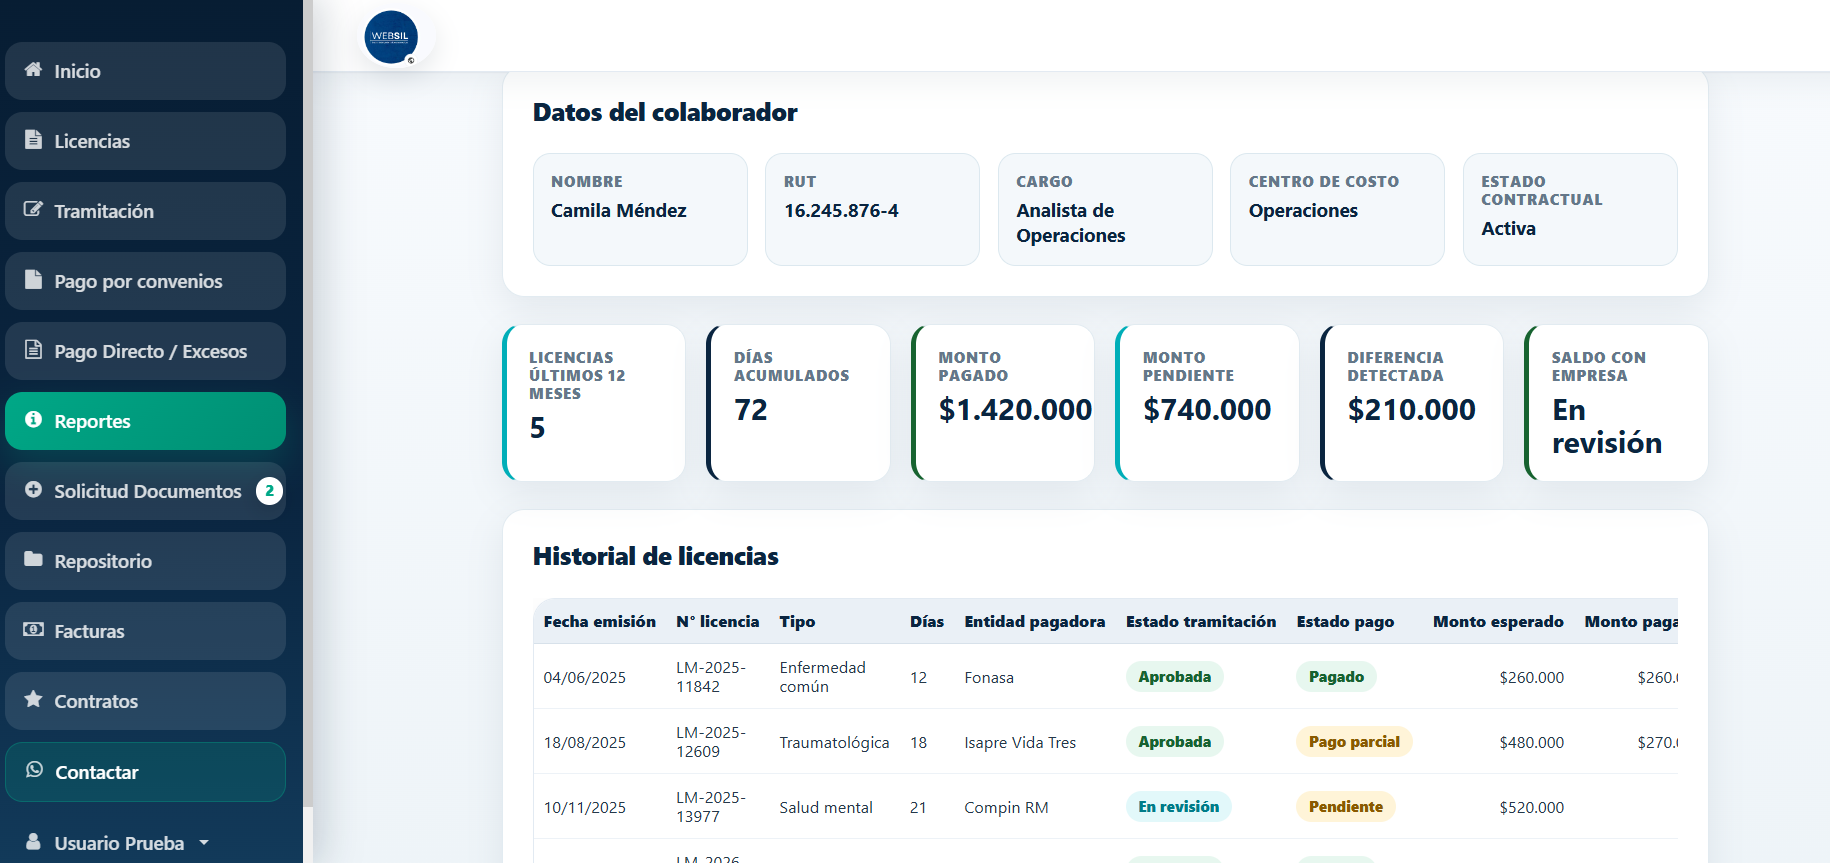
Task: Click license number LM-2025-12609
Action: (x=711, y=742)
